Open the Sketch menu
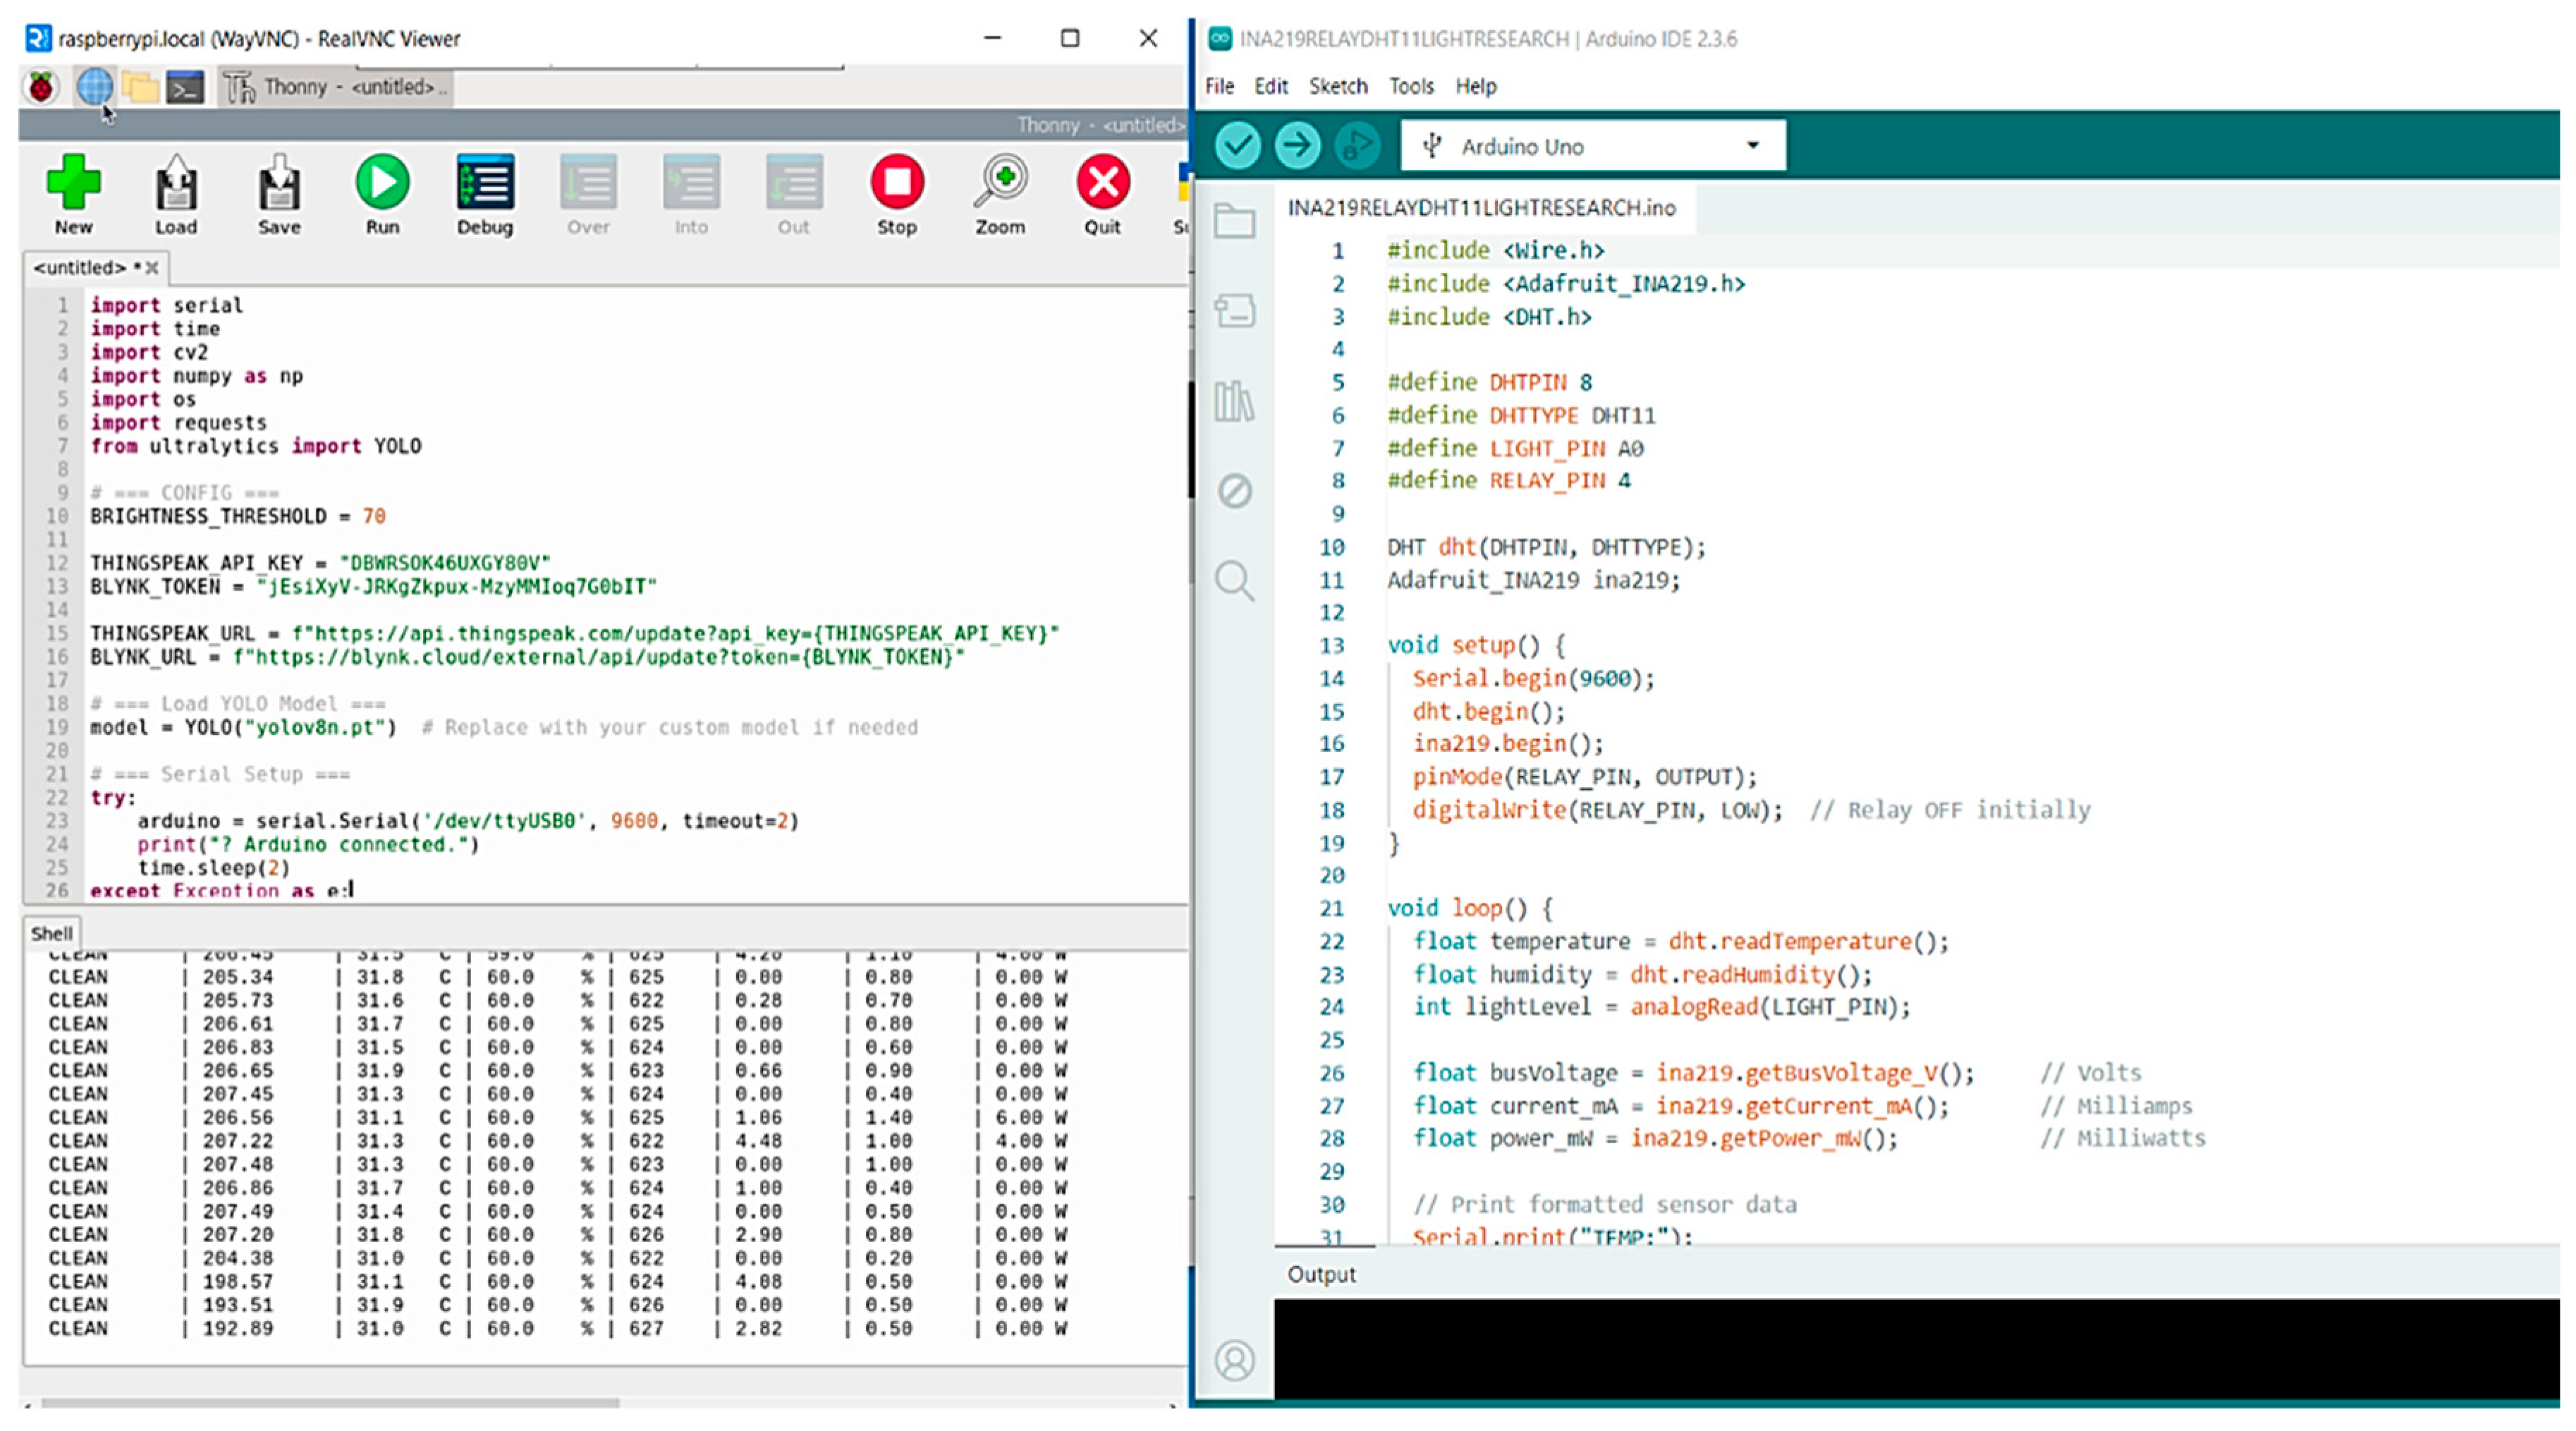This screenshot has width=2576, height=1431. coord(1337,87)
